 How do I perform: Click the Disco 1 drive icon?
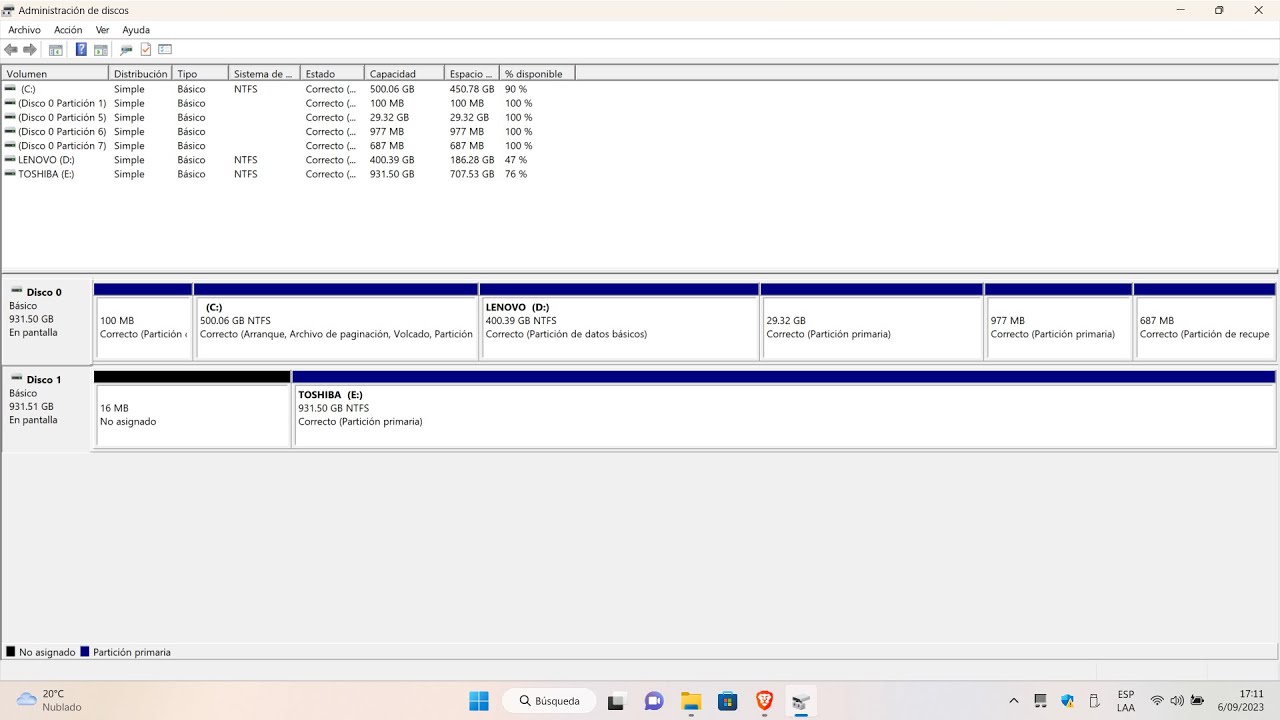(x=16, y=379)
